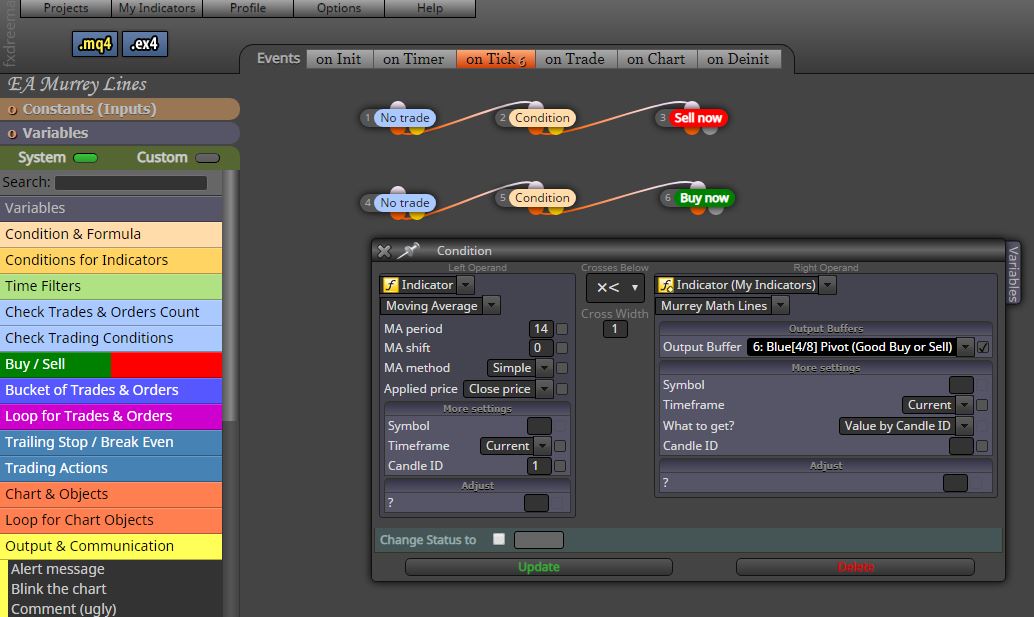
Task: Toggle the Output Buffer checkbox
Action: pyautogui.click(x=983, y=347)
